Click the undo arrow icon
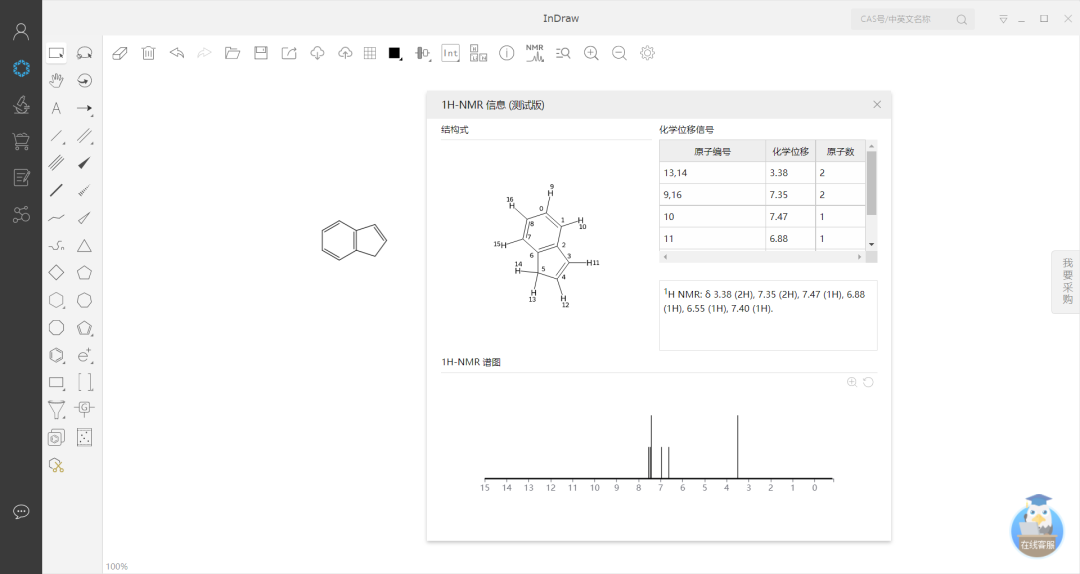Viewport: 1080px width, 574px height. (x=177, y=53)
